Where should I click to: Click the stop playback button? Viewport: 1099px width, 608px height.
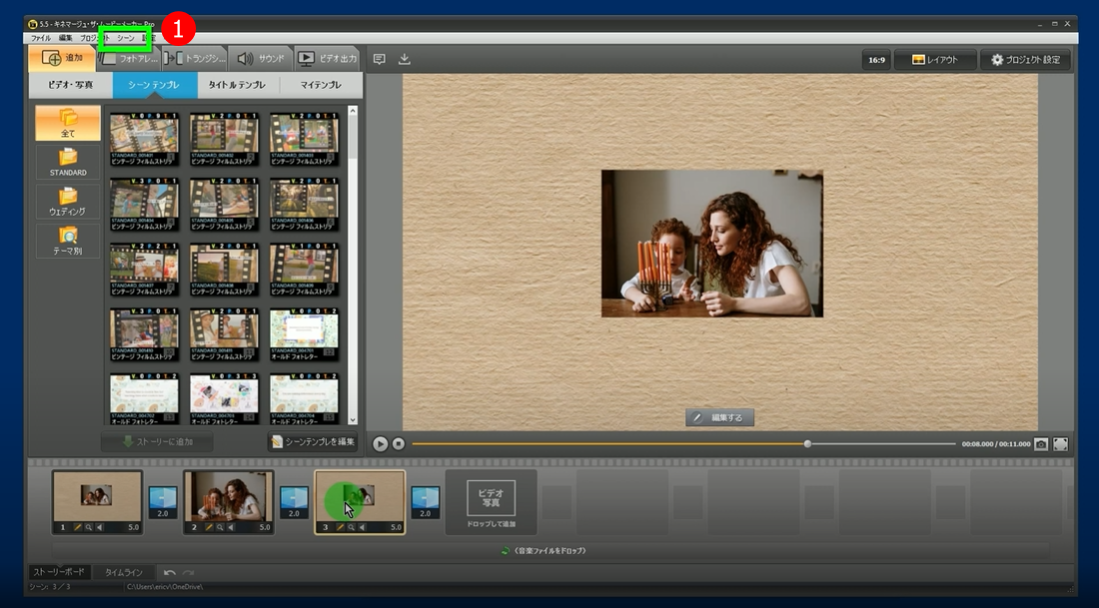398,444
